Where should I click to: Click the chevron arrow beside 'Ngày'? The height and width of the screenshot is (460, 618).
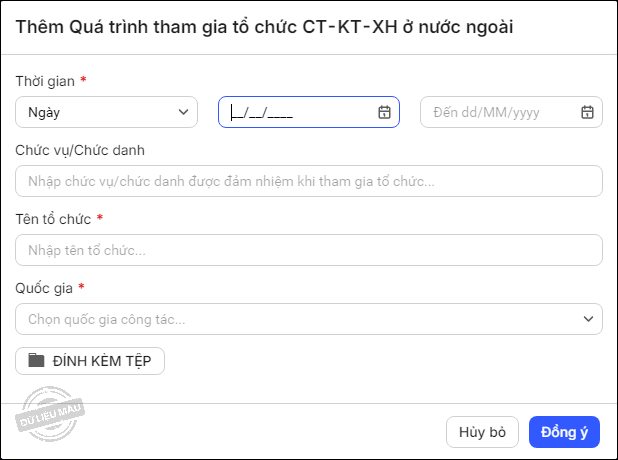[x=183, y=112]
